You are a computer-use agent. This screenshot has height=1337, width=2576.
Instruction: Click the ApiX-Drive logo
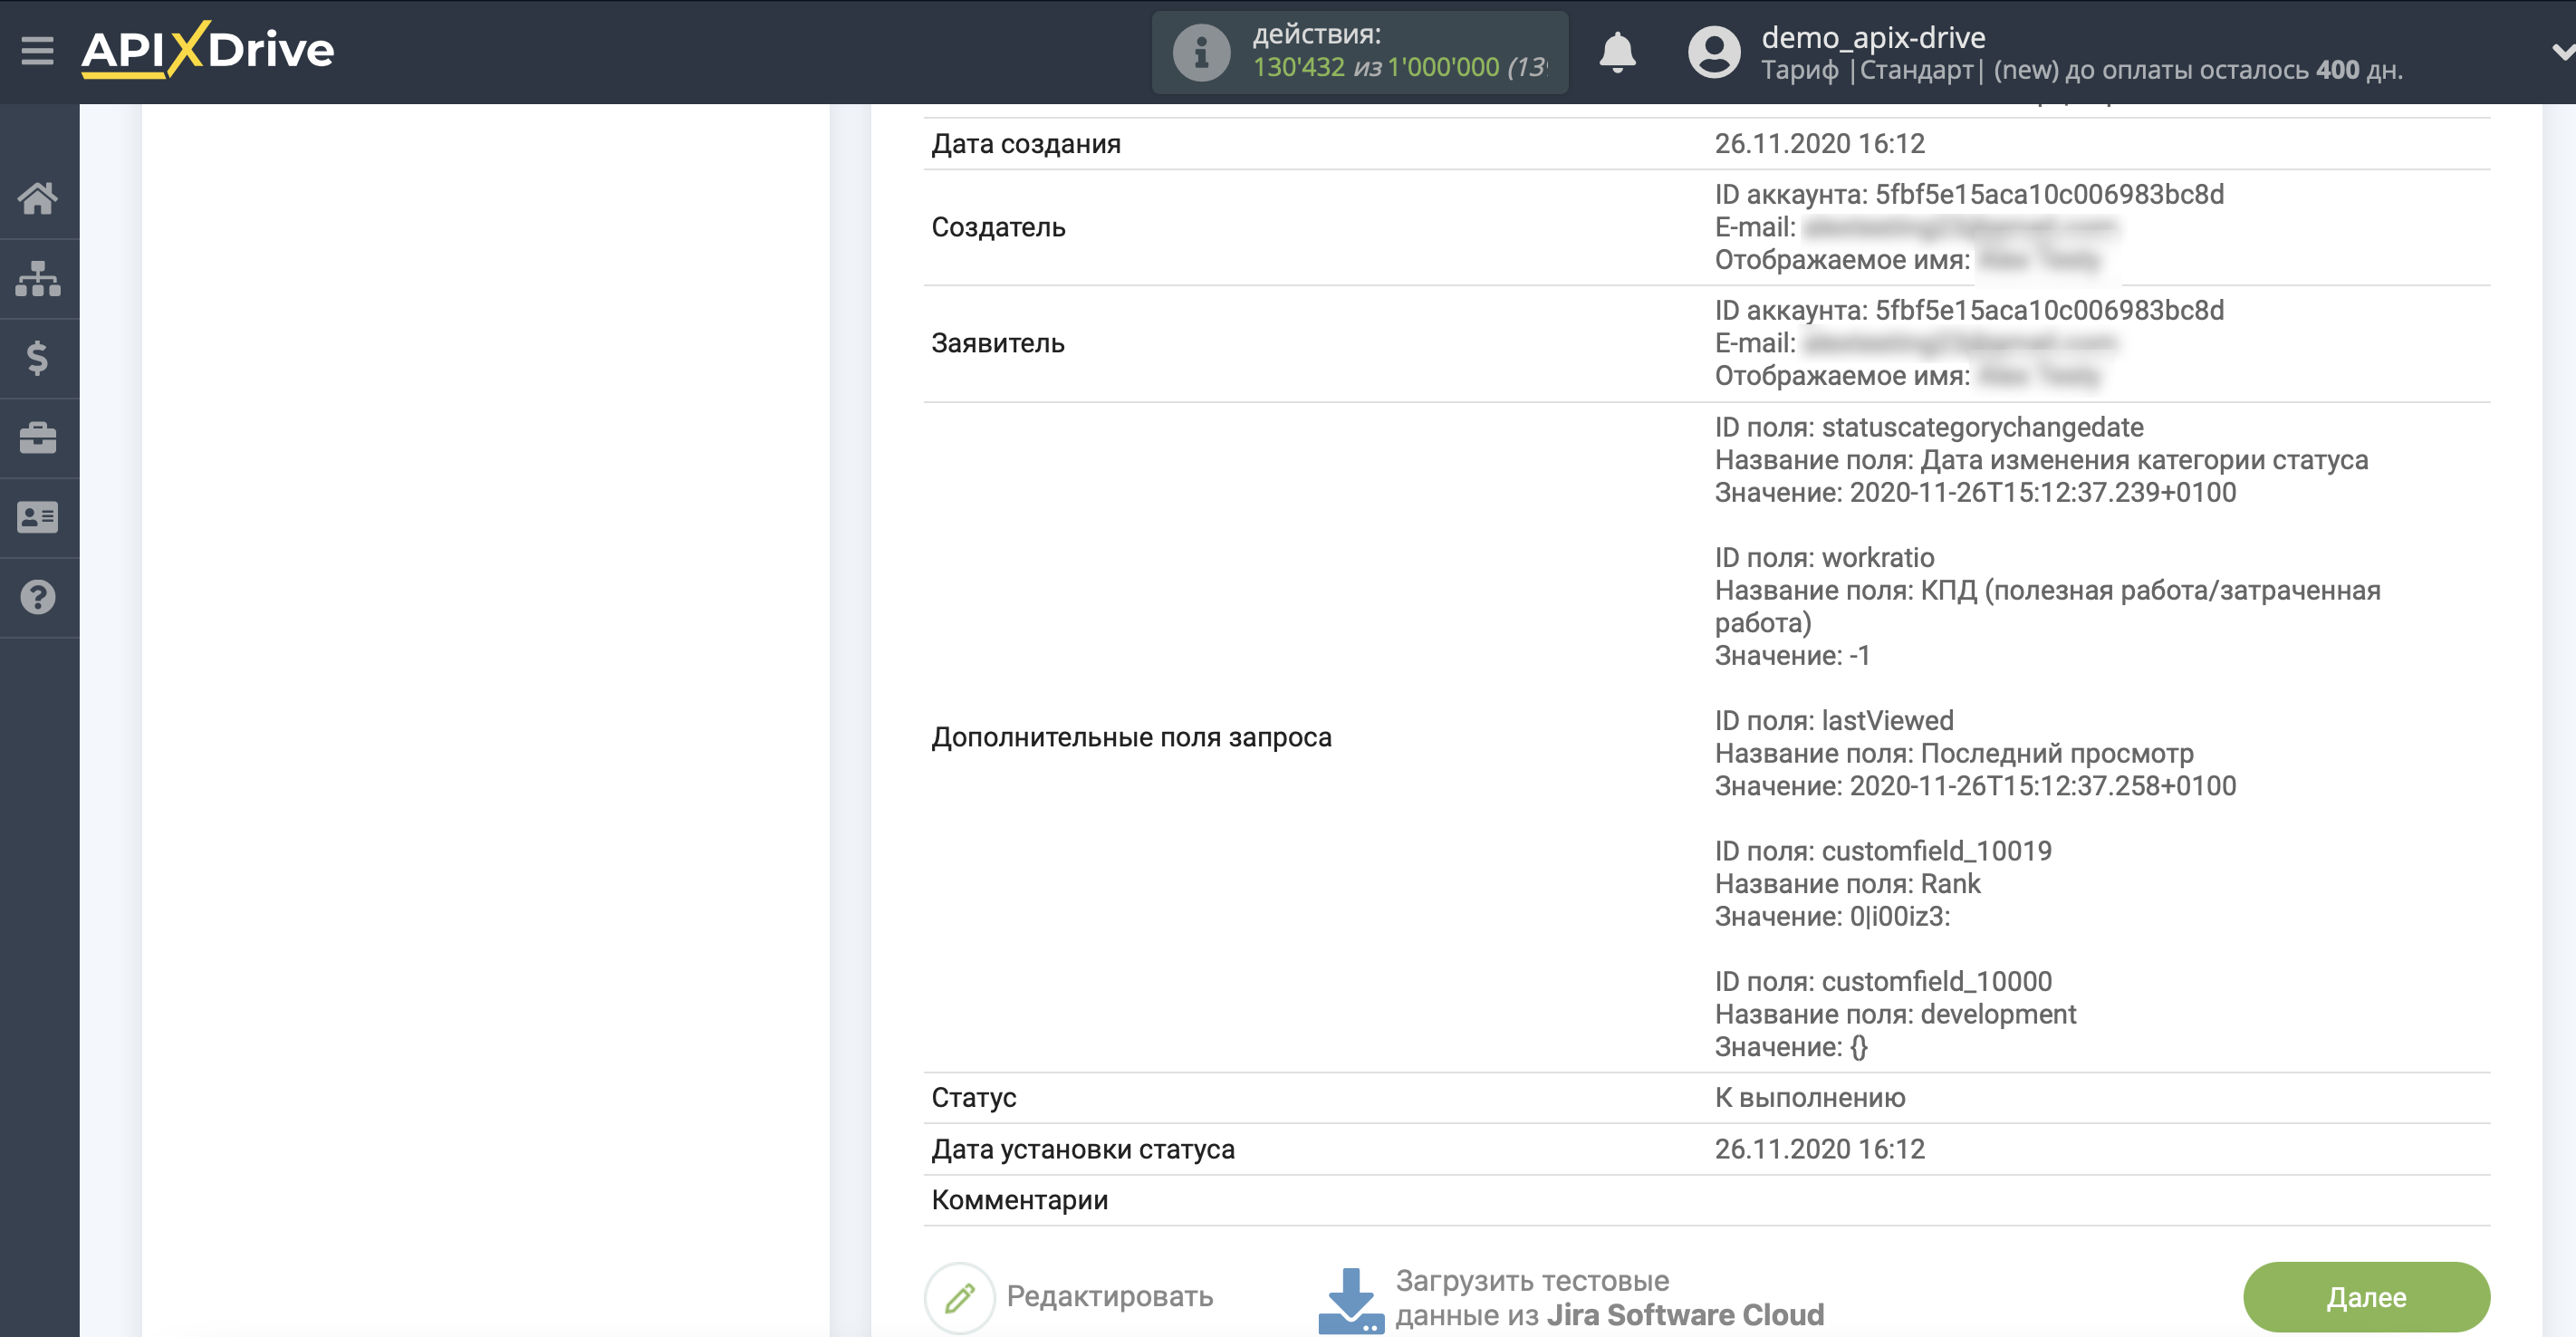[208, 50]
